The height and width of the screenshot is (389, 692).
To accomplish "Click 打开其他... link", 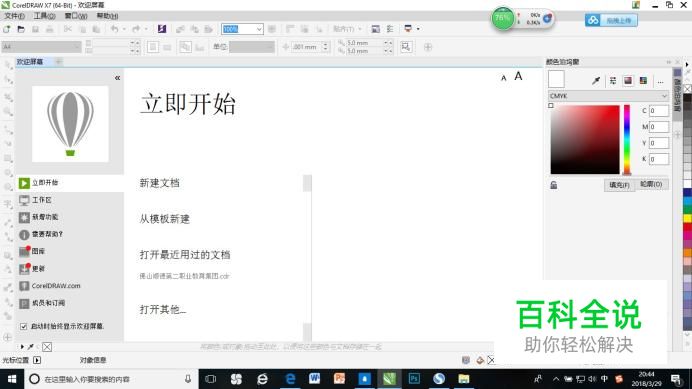I will pyautogui.click(x=163, y=309).
